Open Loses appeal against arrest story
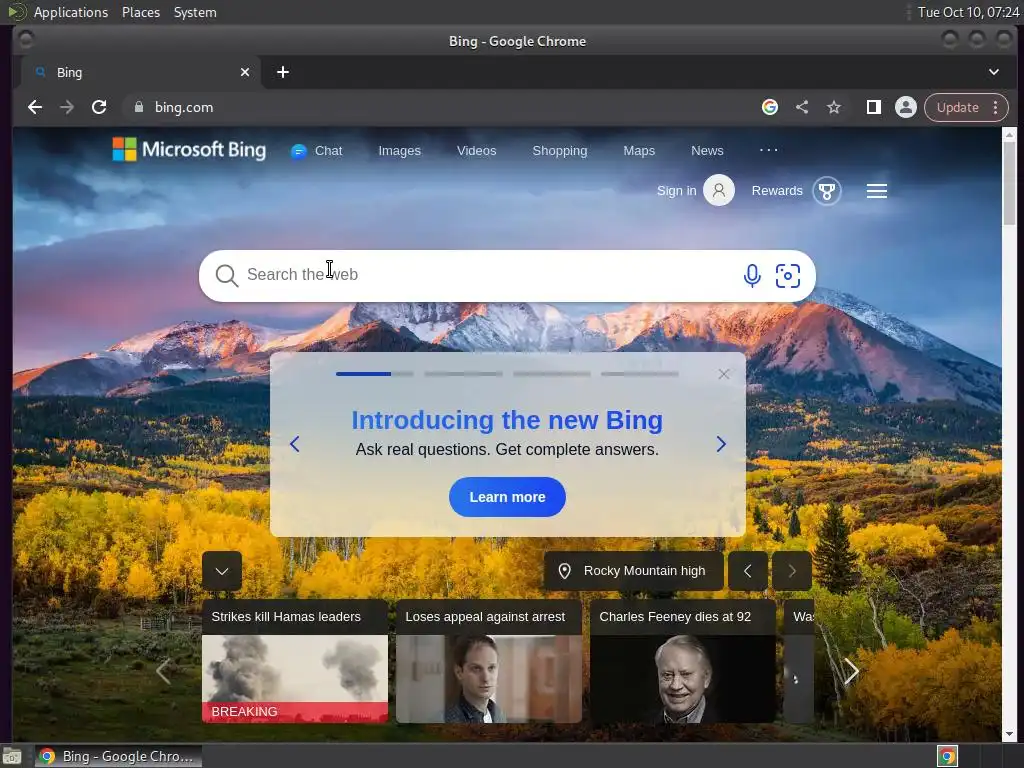 pyautogui.click(x=485, y=616)
